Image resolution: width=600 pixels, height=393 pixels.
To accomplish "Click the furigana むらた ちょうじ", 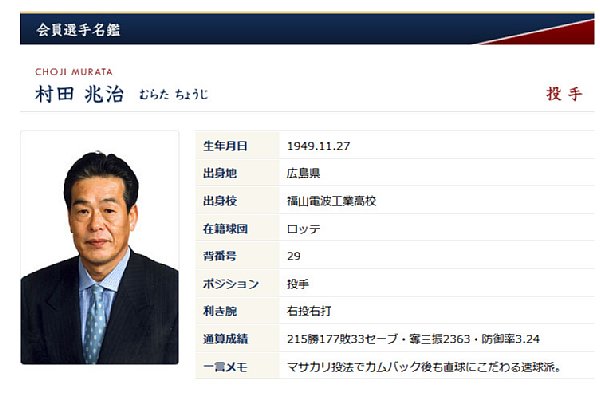I will [x=174, y=95].
